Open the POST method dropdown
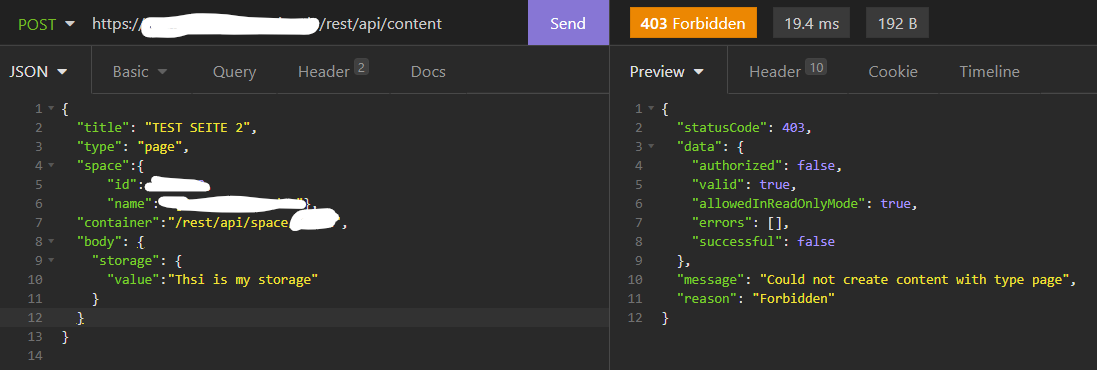 [46, 23]
